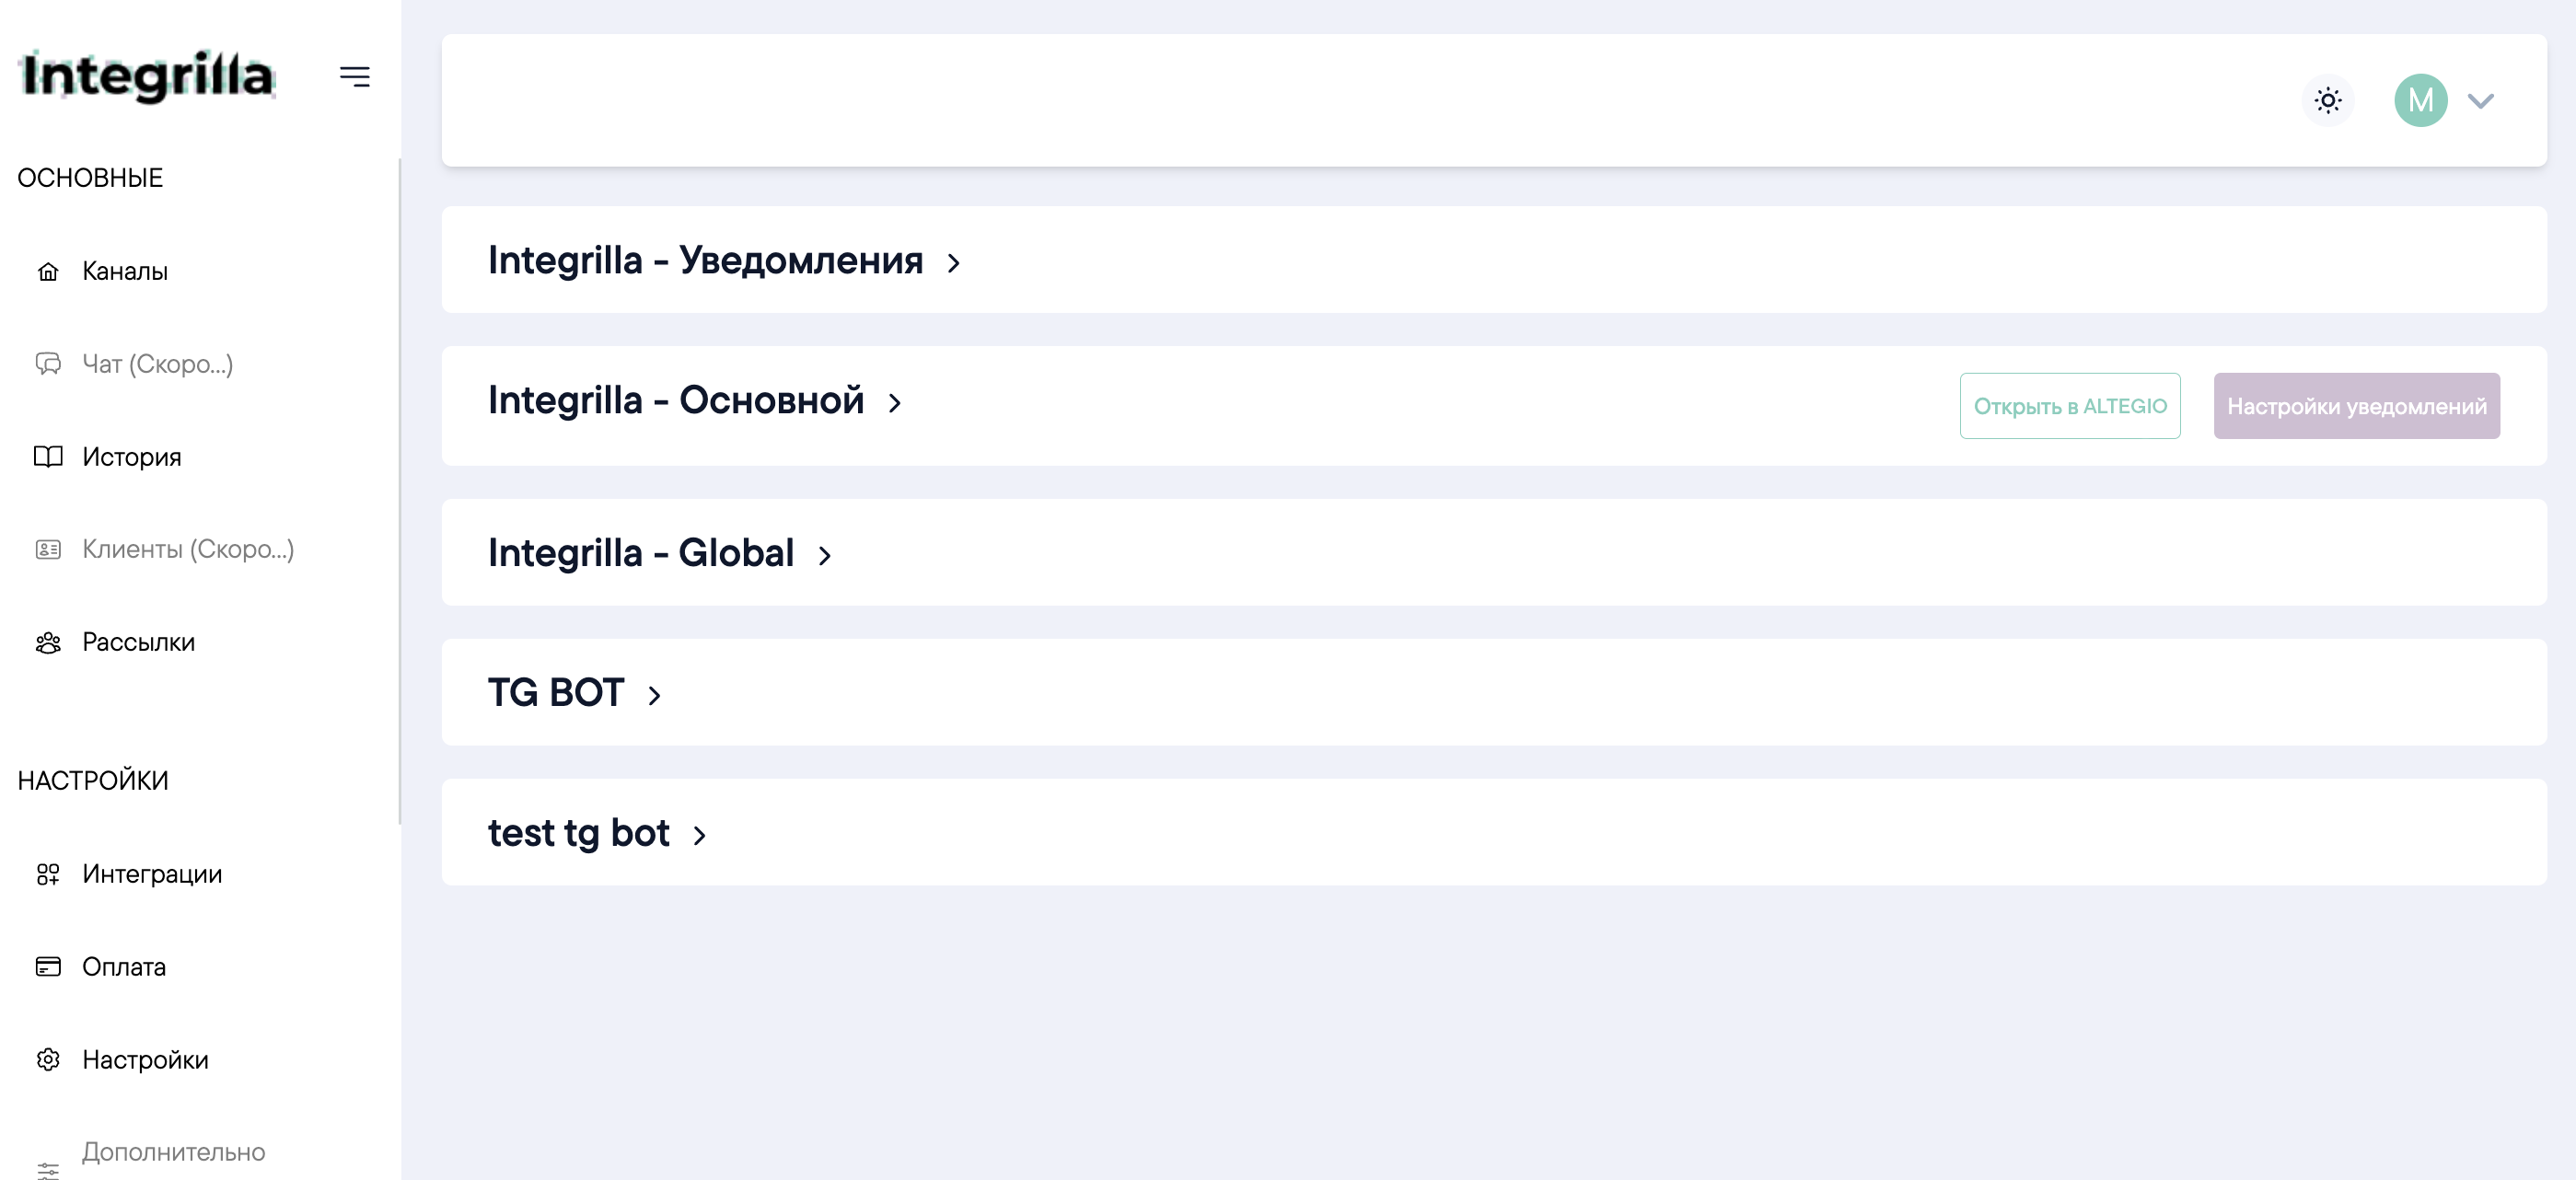This screenshot has height=1180, width=2576.
Task: Click the История book icon
Action: coord(48,457)
